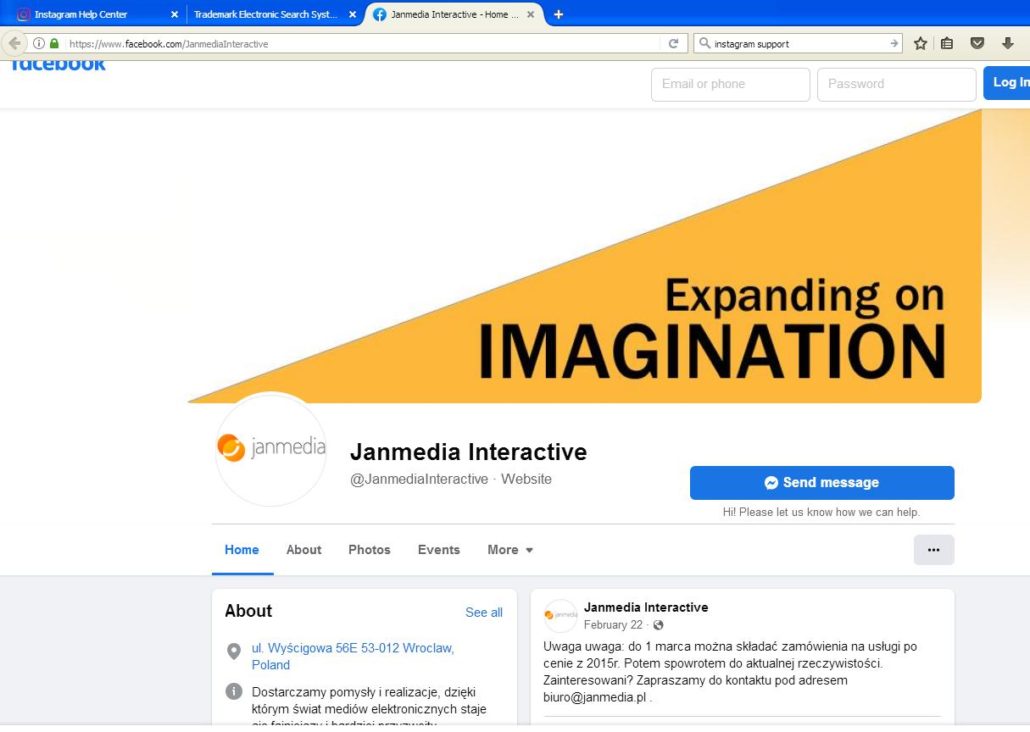Select the Janmedia Interactive browser tab
The image size is (1030, 732).
point(453,14)
